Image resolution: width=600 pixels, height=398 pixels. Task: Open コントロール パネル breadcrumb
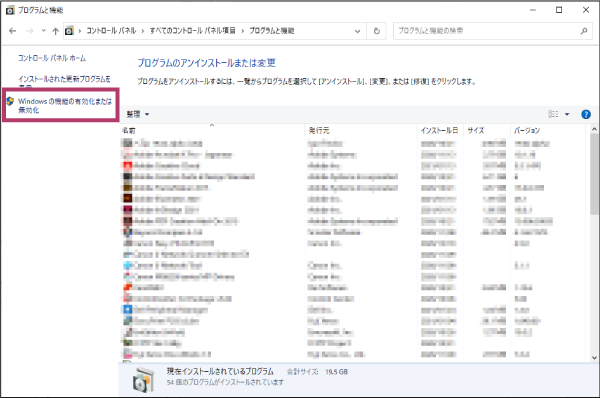(x=111, y=31)
